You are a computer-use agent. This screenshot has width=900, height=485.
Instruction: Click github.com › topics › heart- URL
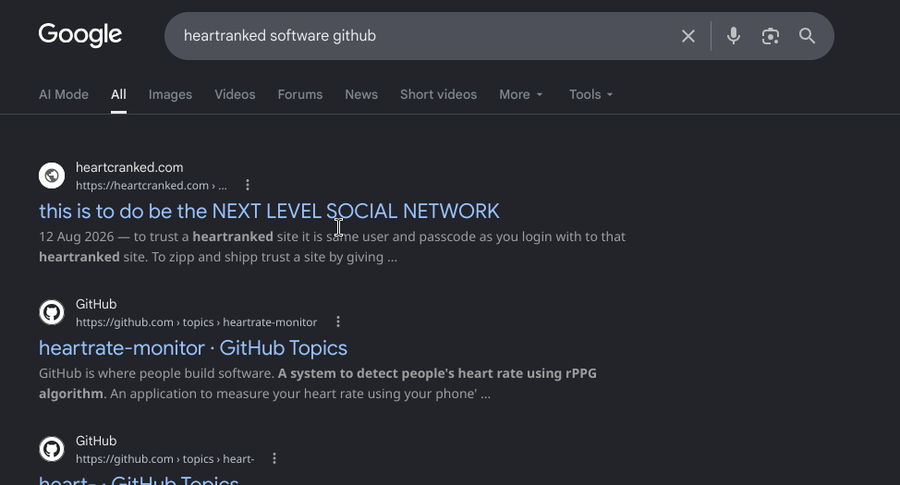click(x=165, y=459)
